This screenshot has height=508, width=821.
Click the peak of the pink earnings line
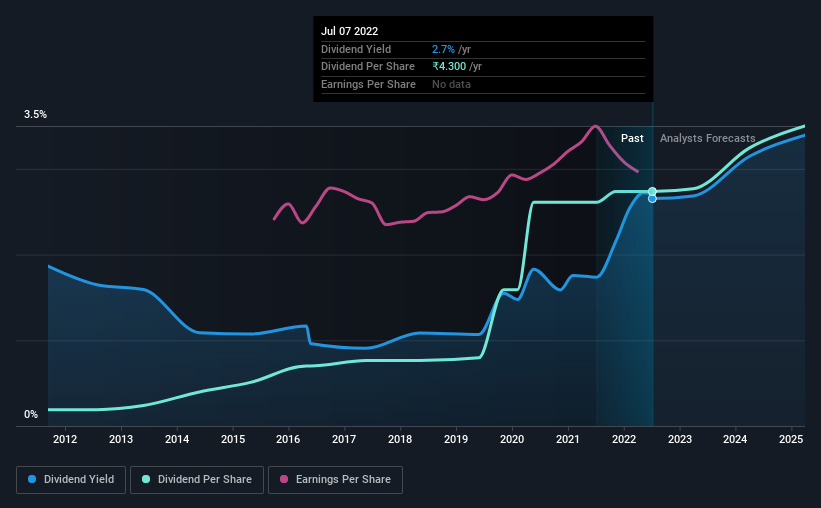pyautogui.click(x=595, y=126)
